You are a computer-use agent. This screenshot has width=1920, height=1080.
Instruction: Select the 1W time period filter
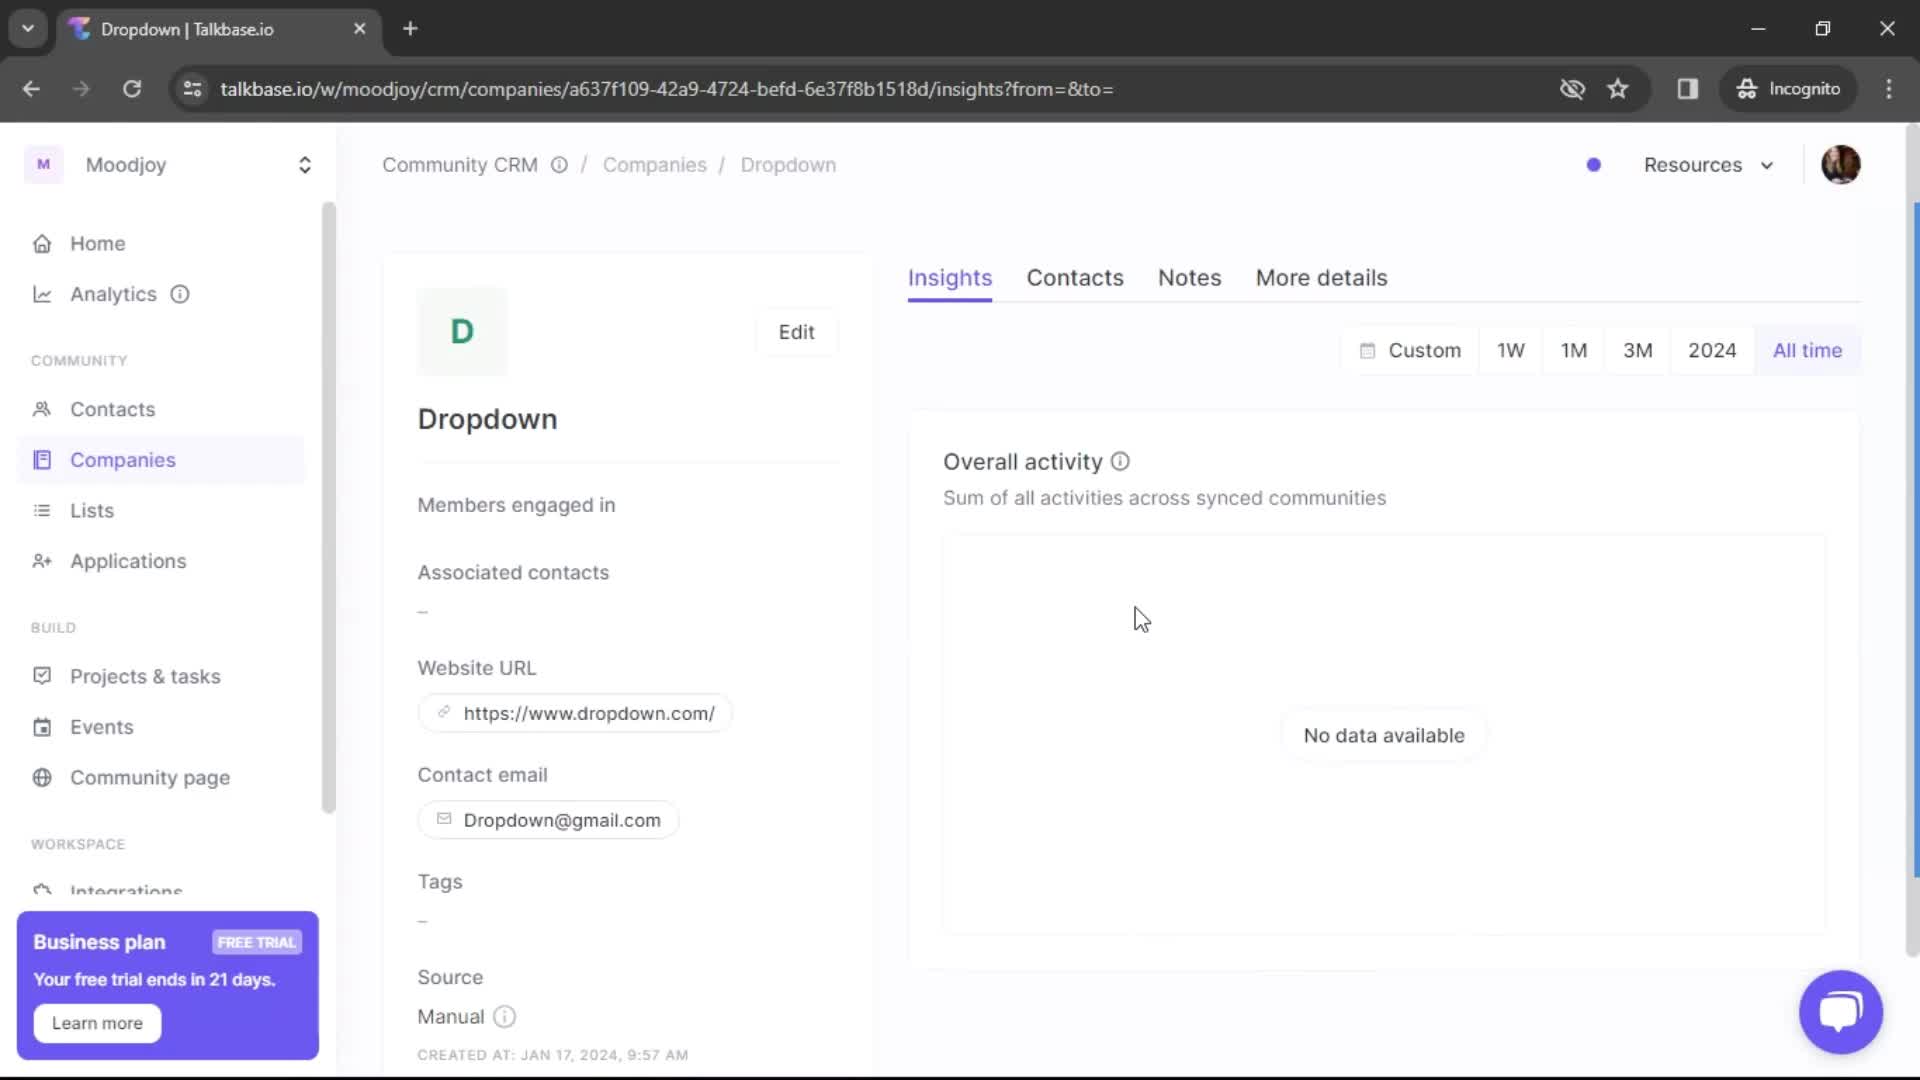[x=1510, y=349]
